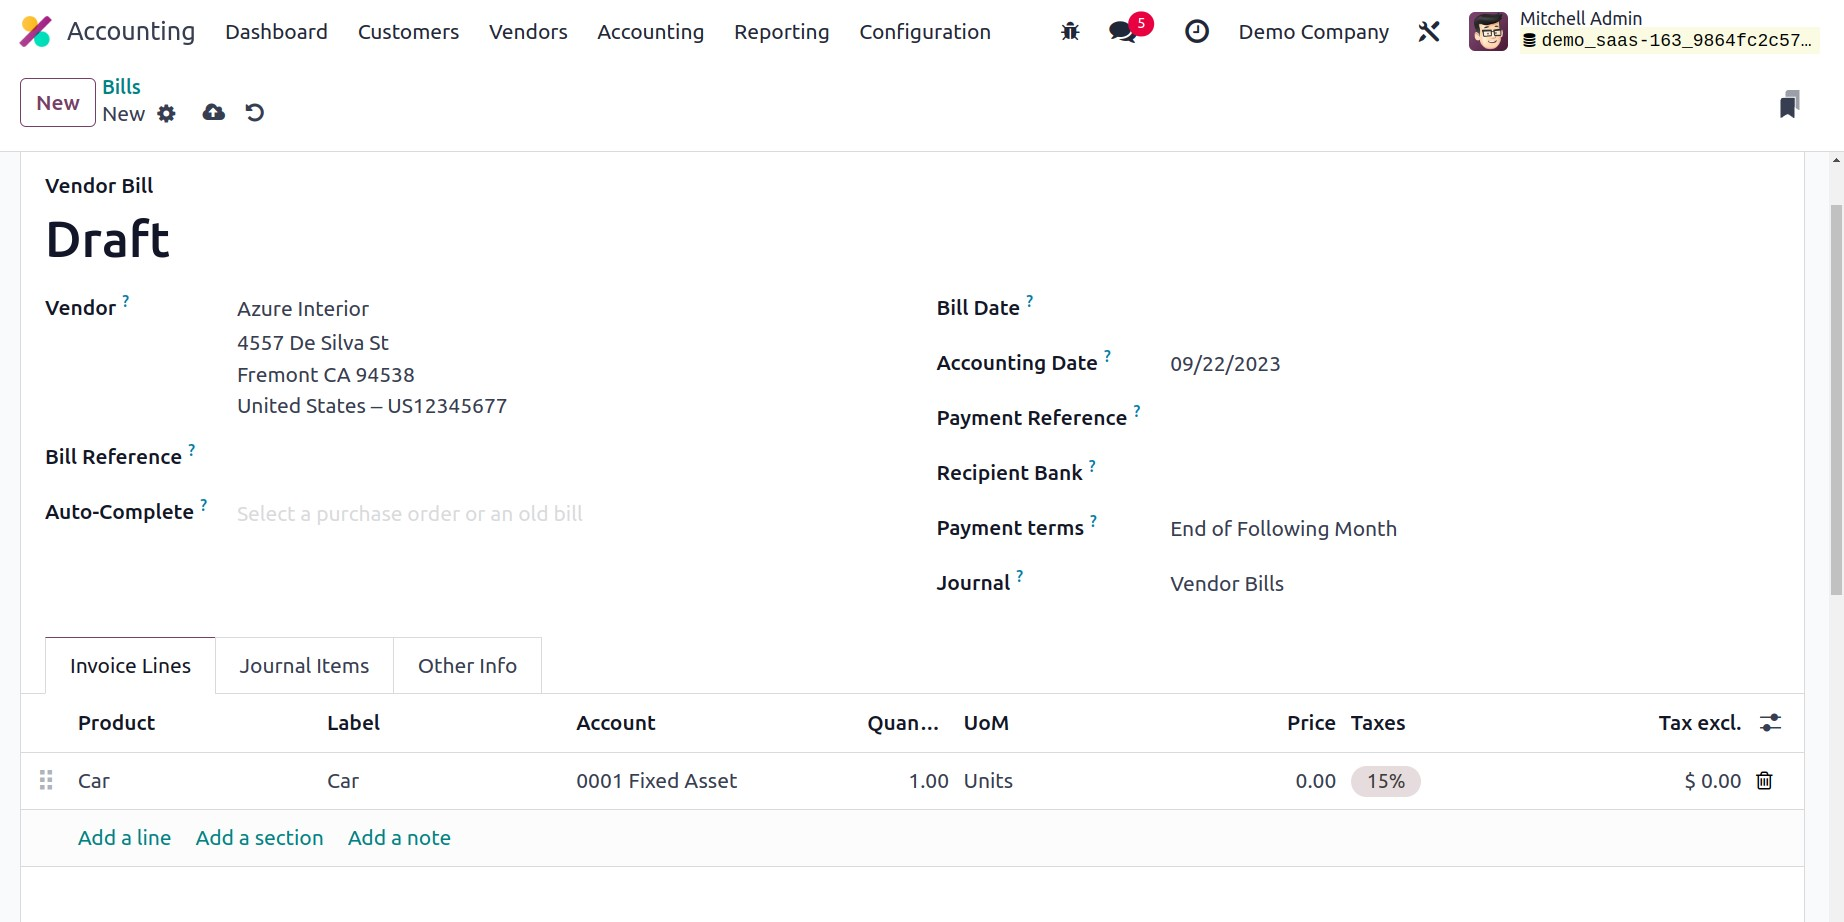The height and width of the screenshot is (922, 1844).
Task: Switch to the Journal Items tab
Action: pyautogui.click(x=304, y=666)
